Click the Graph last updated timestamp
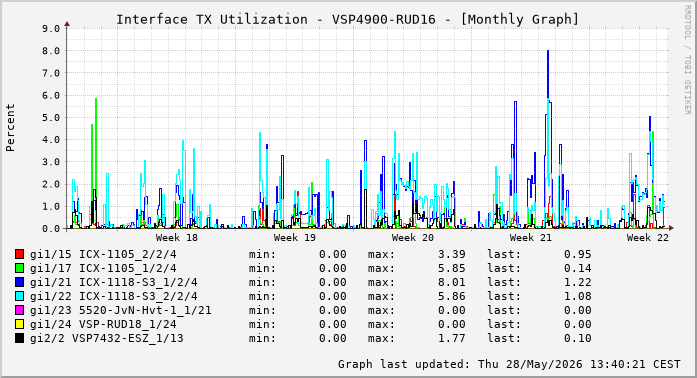Screen dimensions: 697x378 point(509,364)
